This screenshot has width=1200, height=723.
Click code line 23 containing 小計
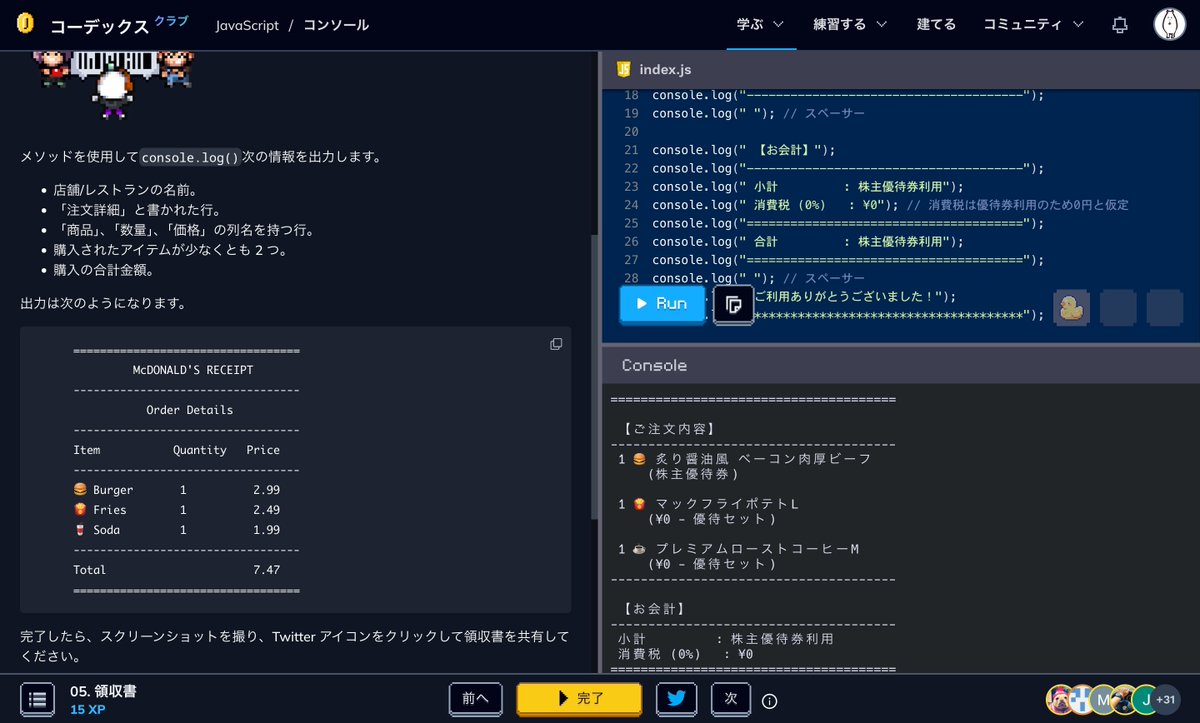pyautogui.click(x=807, y=186)
